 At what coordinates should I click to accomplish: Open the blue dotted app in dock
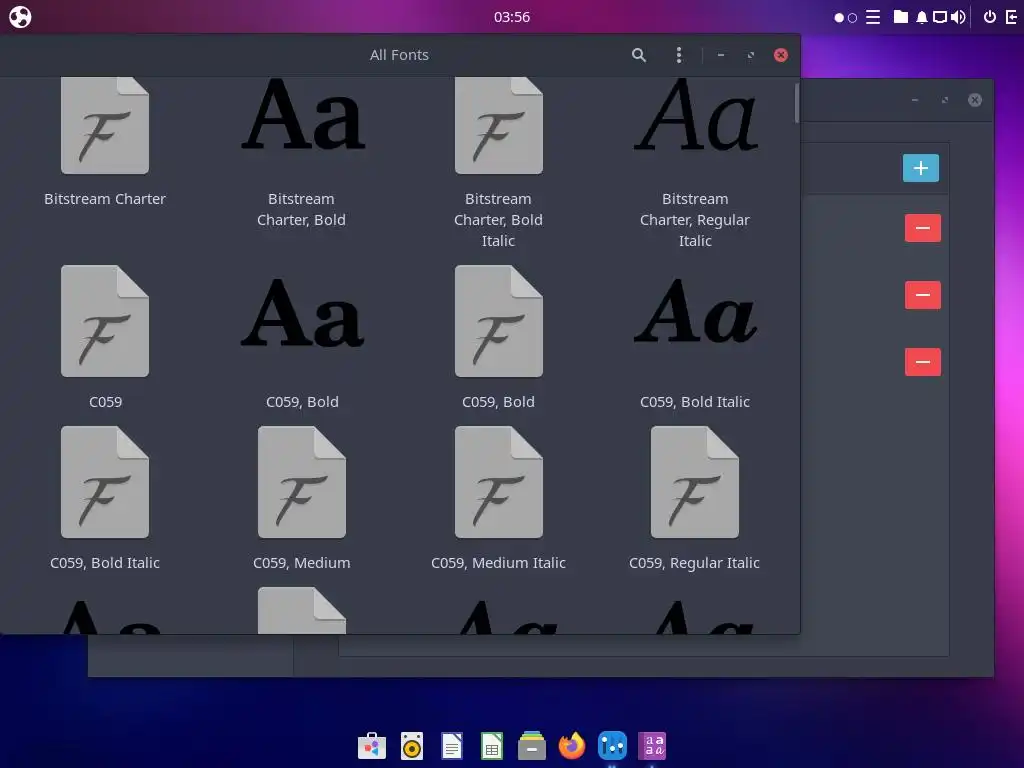tap(613, 745)
